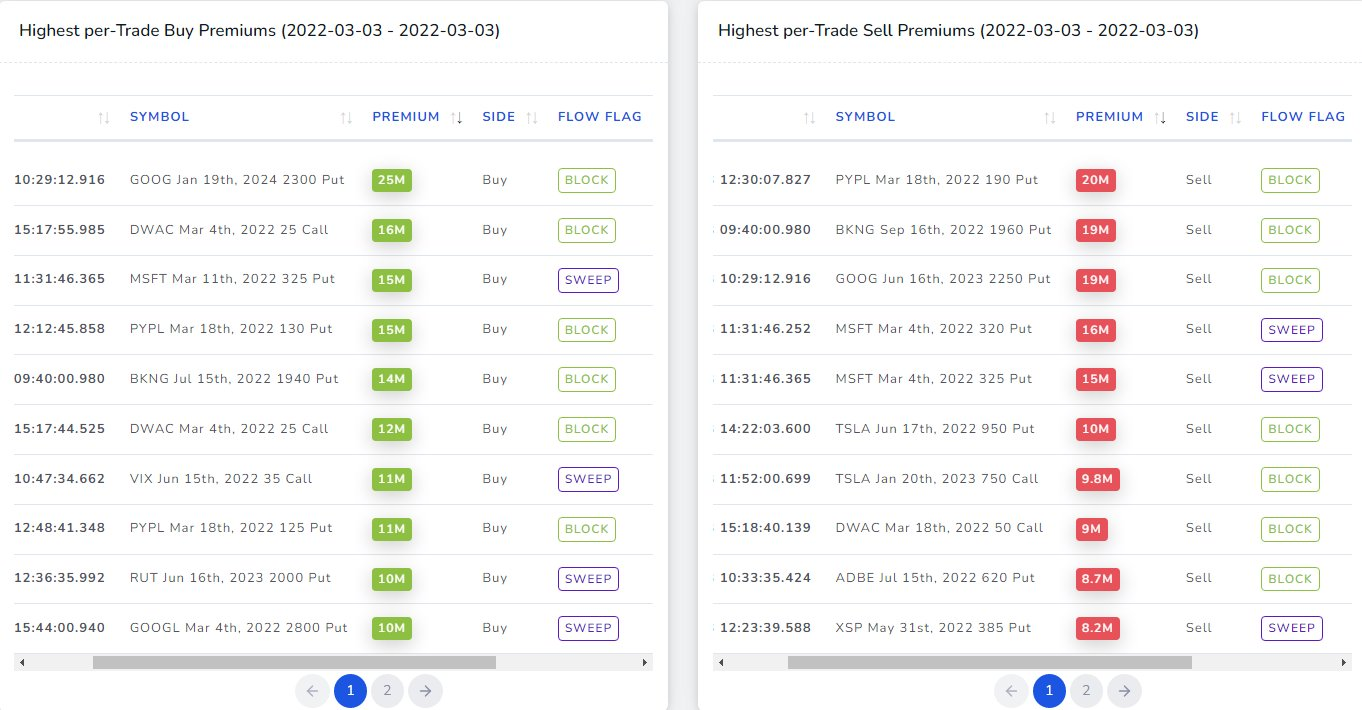The height and width of the screenshot is (710, 1362).
Task: Click right scroll arrow of Sell Premiums table
Action: [1344, 662]
